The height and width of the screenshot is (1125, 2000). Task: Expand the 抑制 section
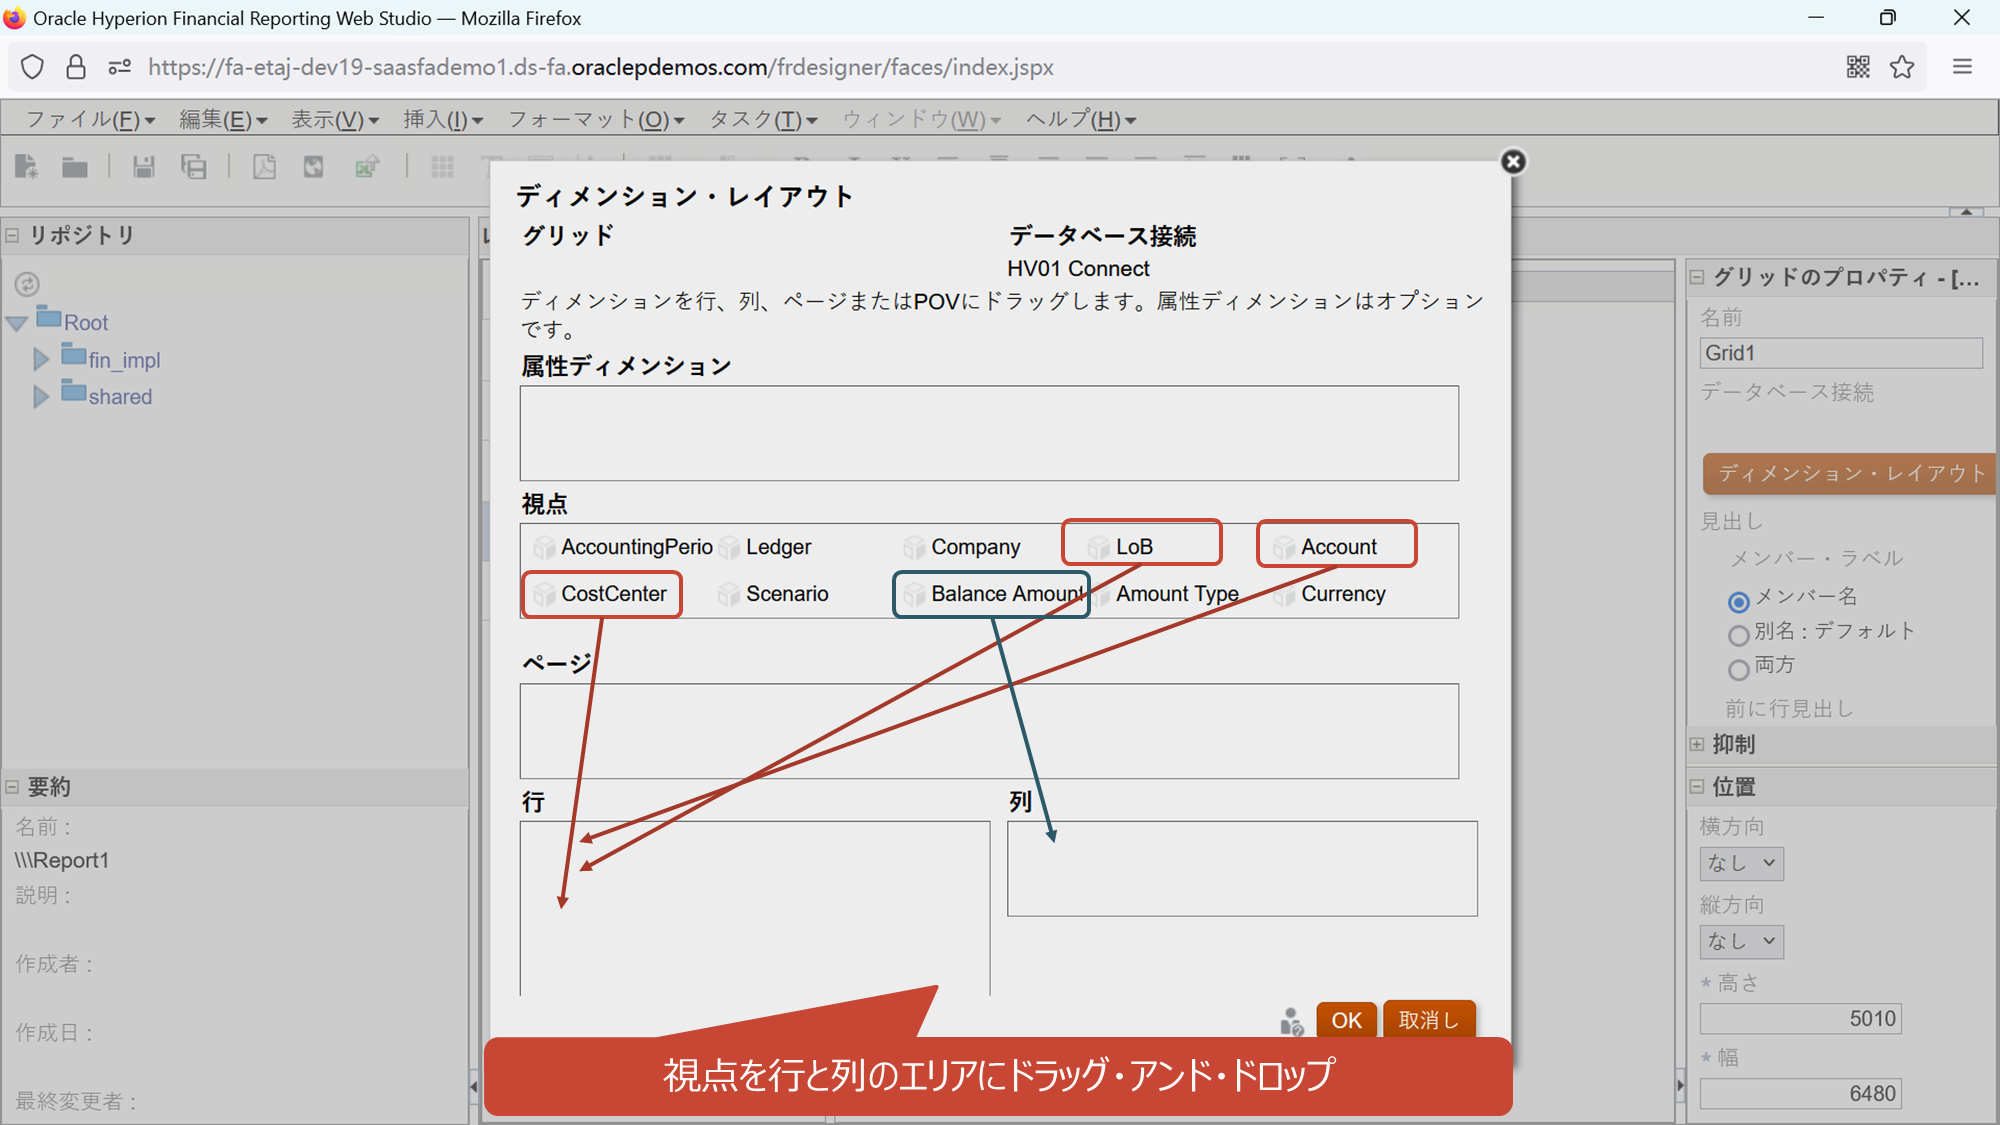point(1697,745)
